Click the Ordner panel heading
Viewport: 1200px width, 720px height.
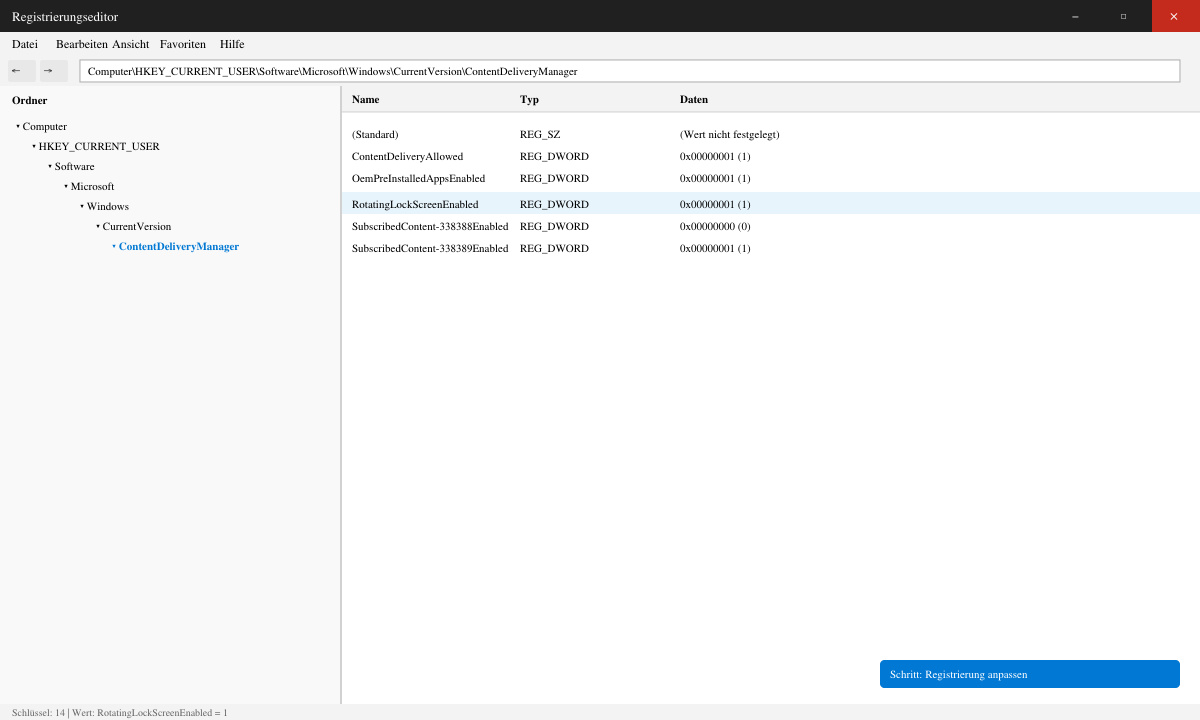(x=30, y=100)
